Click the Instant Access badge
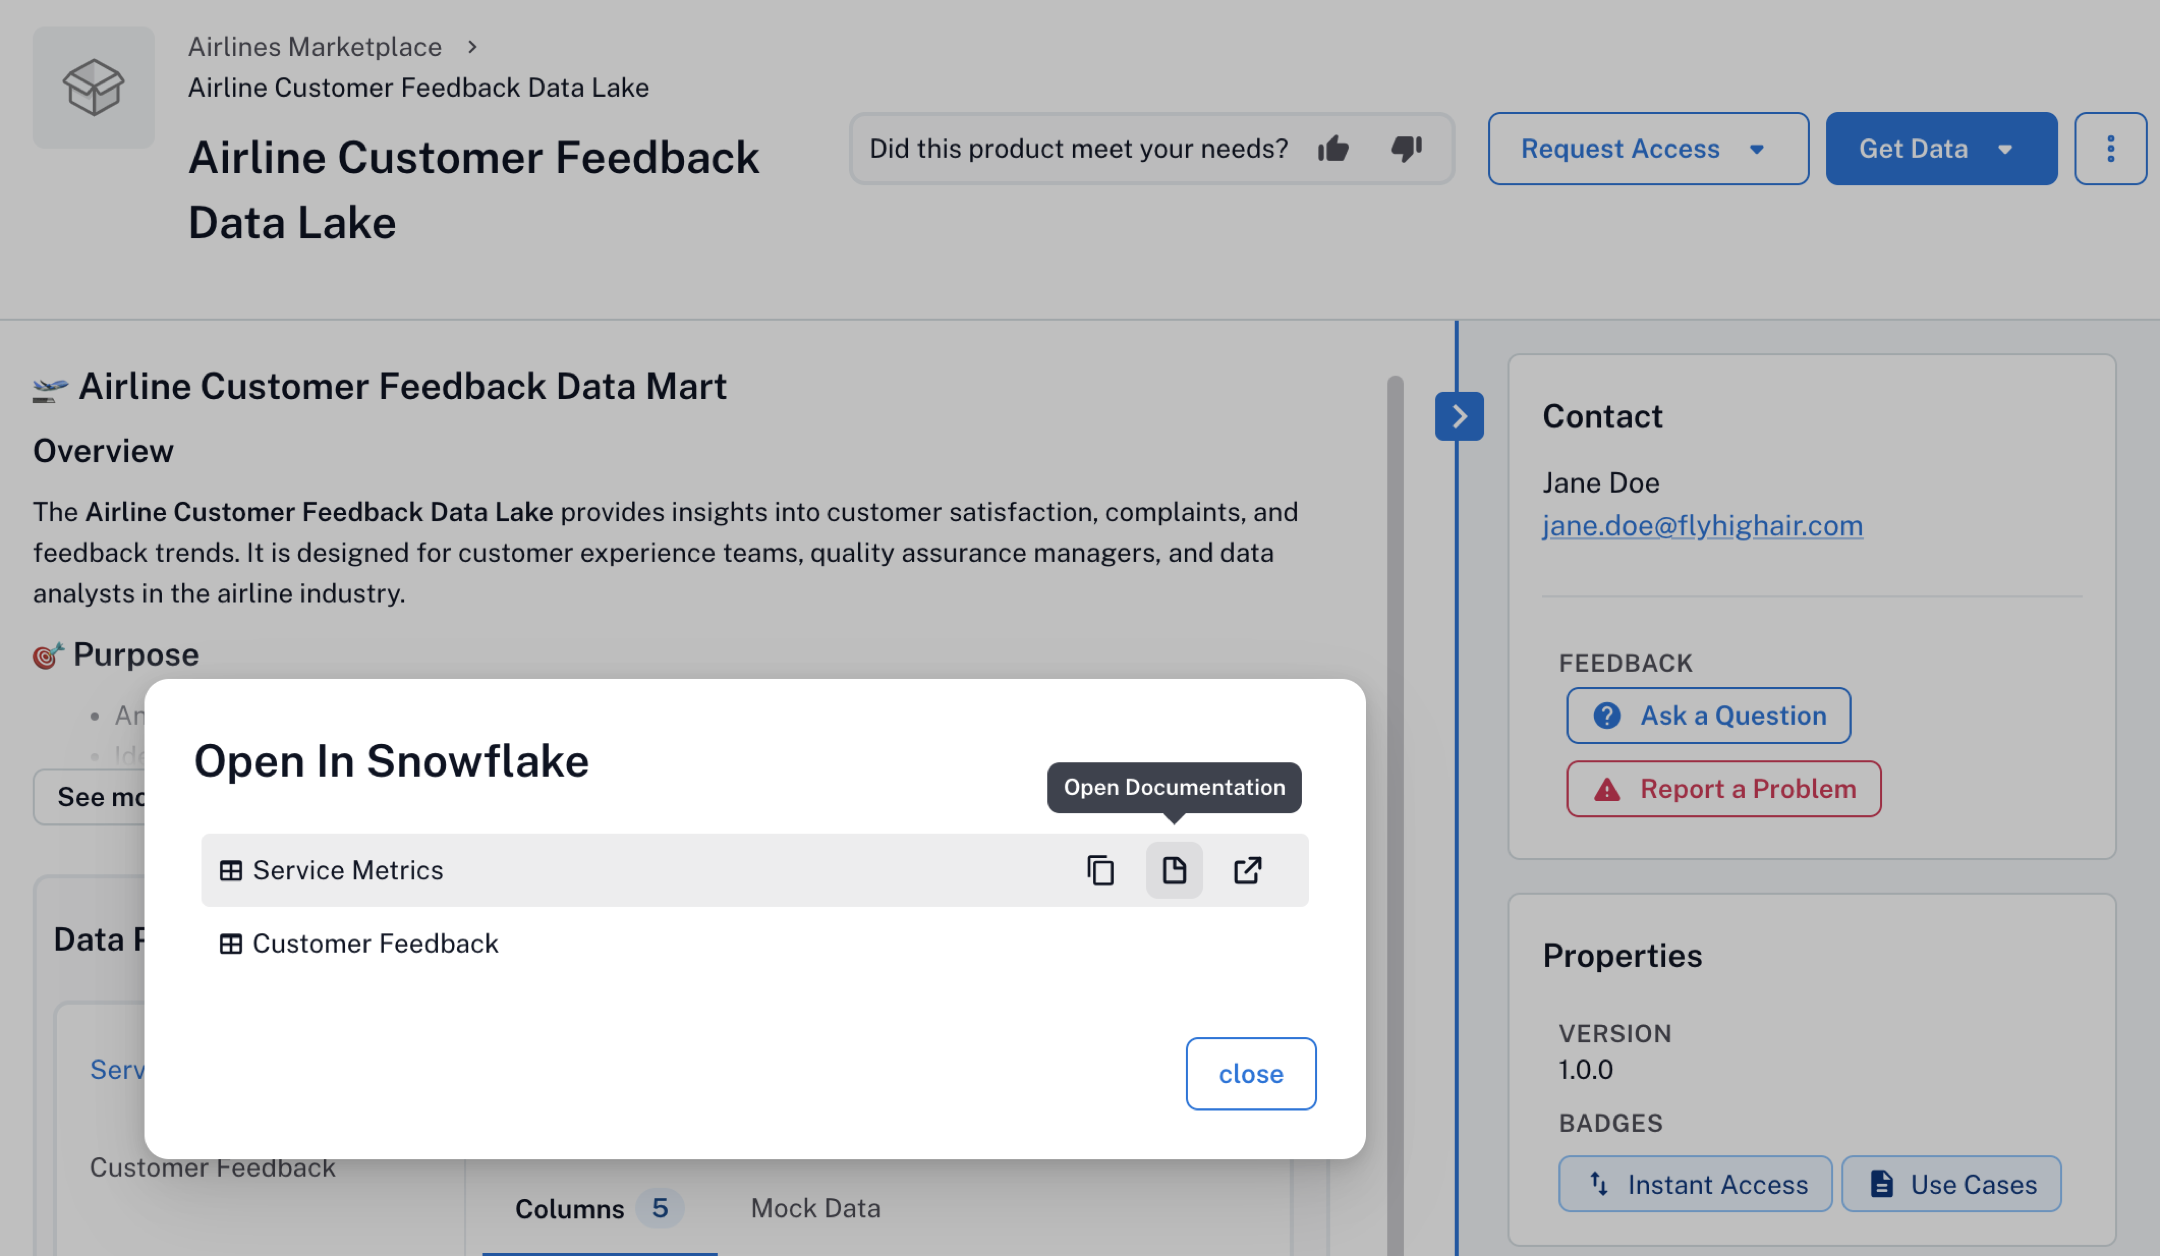2160x1256 pixels. pyautogui.click(x=1695, y=1184)
